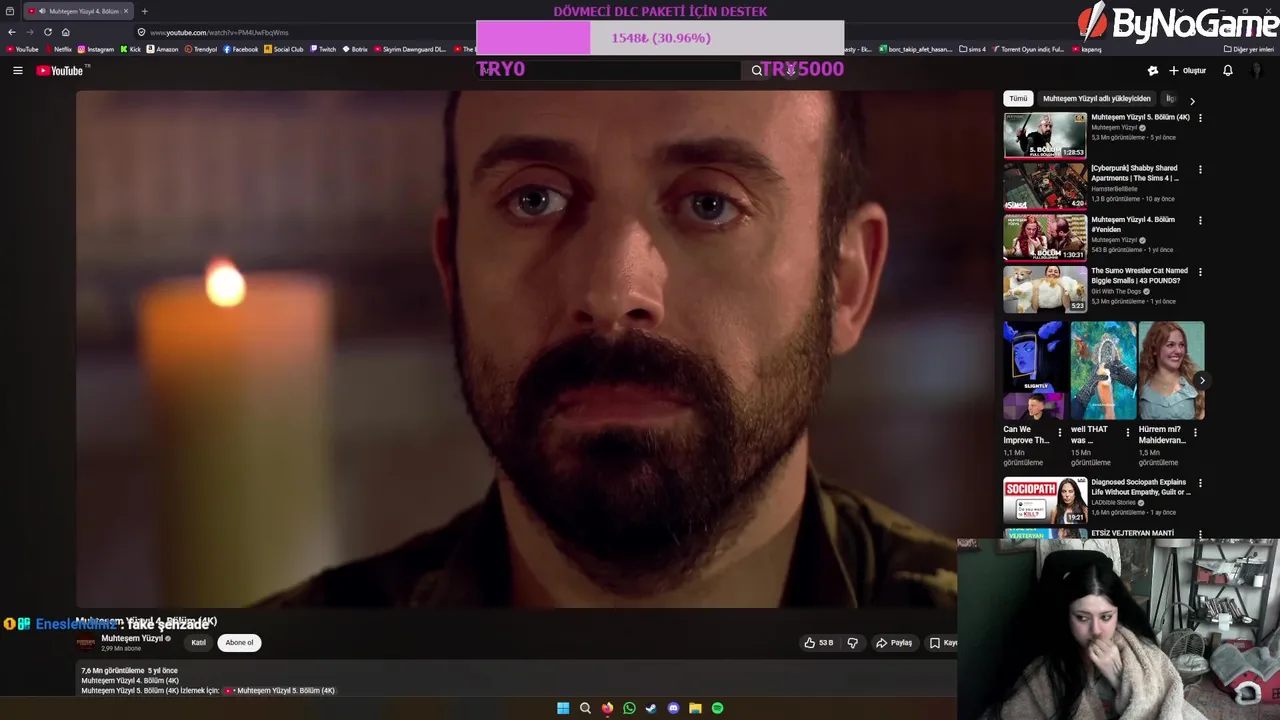Open the Skyrim Dawnguard DL bookmark
This screenshot has width=1280, height=720.
[x=410, y=49]
